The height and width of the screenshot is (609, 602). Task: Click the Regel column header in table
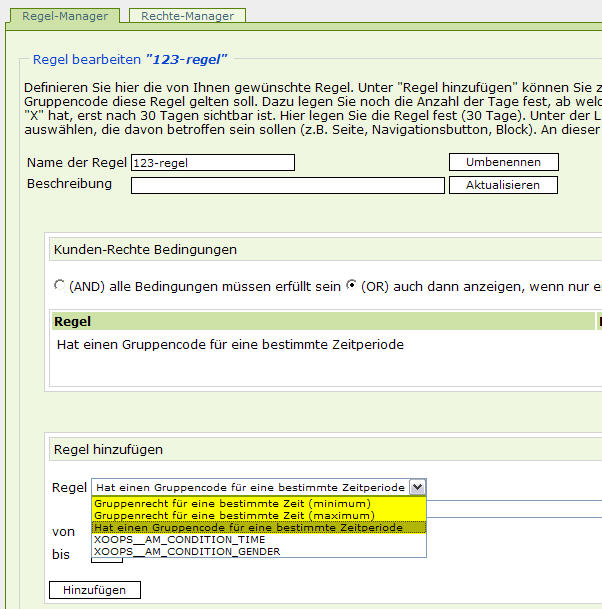(73, 322)
